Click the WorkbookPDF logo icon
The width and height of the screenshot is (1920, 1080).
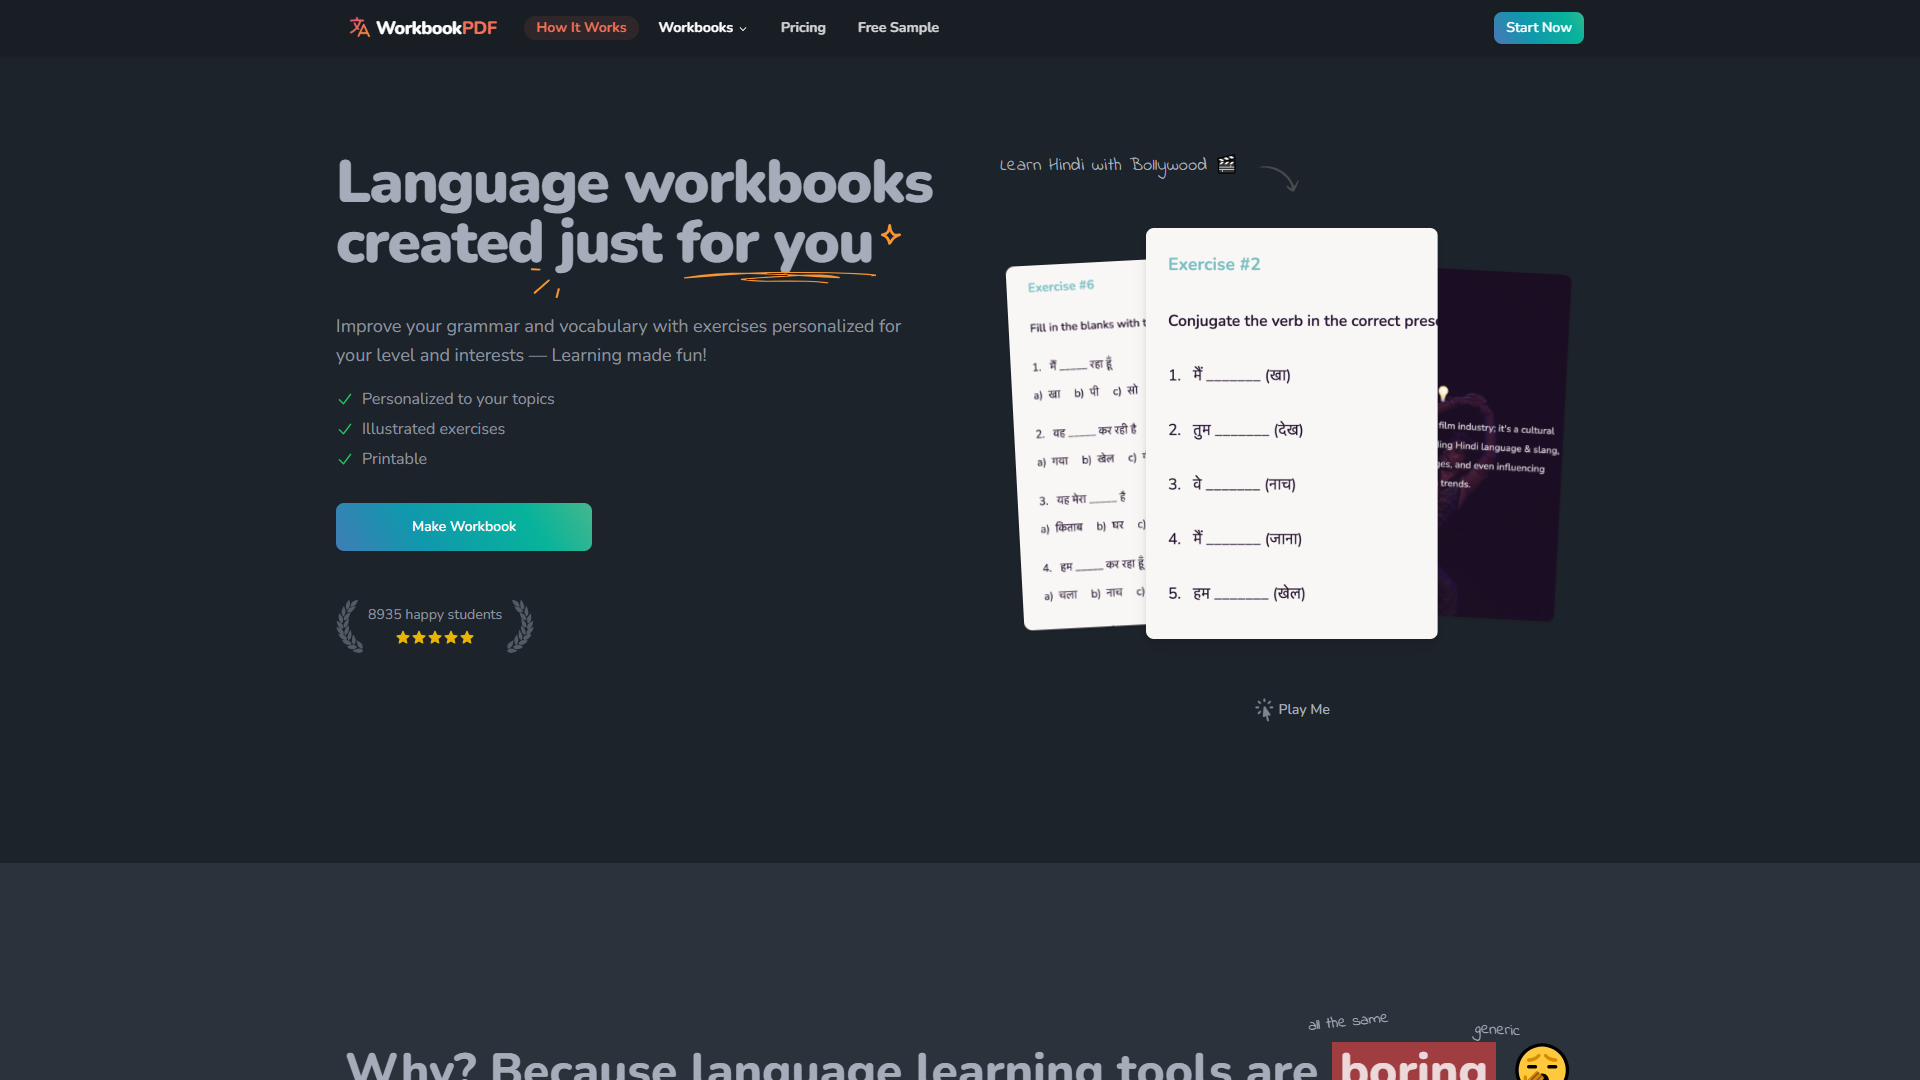coord(359,27)
